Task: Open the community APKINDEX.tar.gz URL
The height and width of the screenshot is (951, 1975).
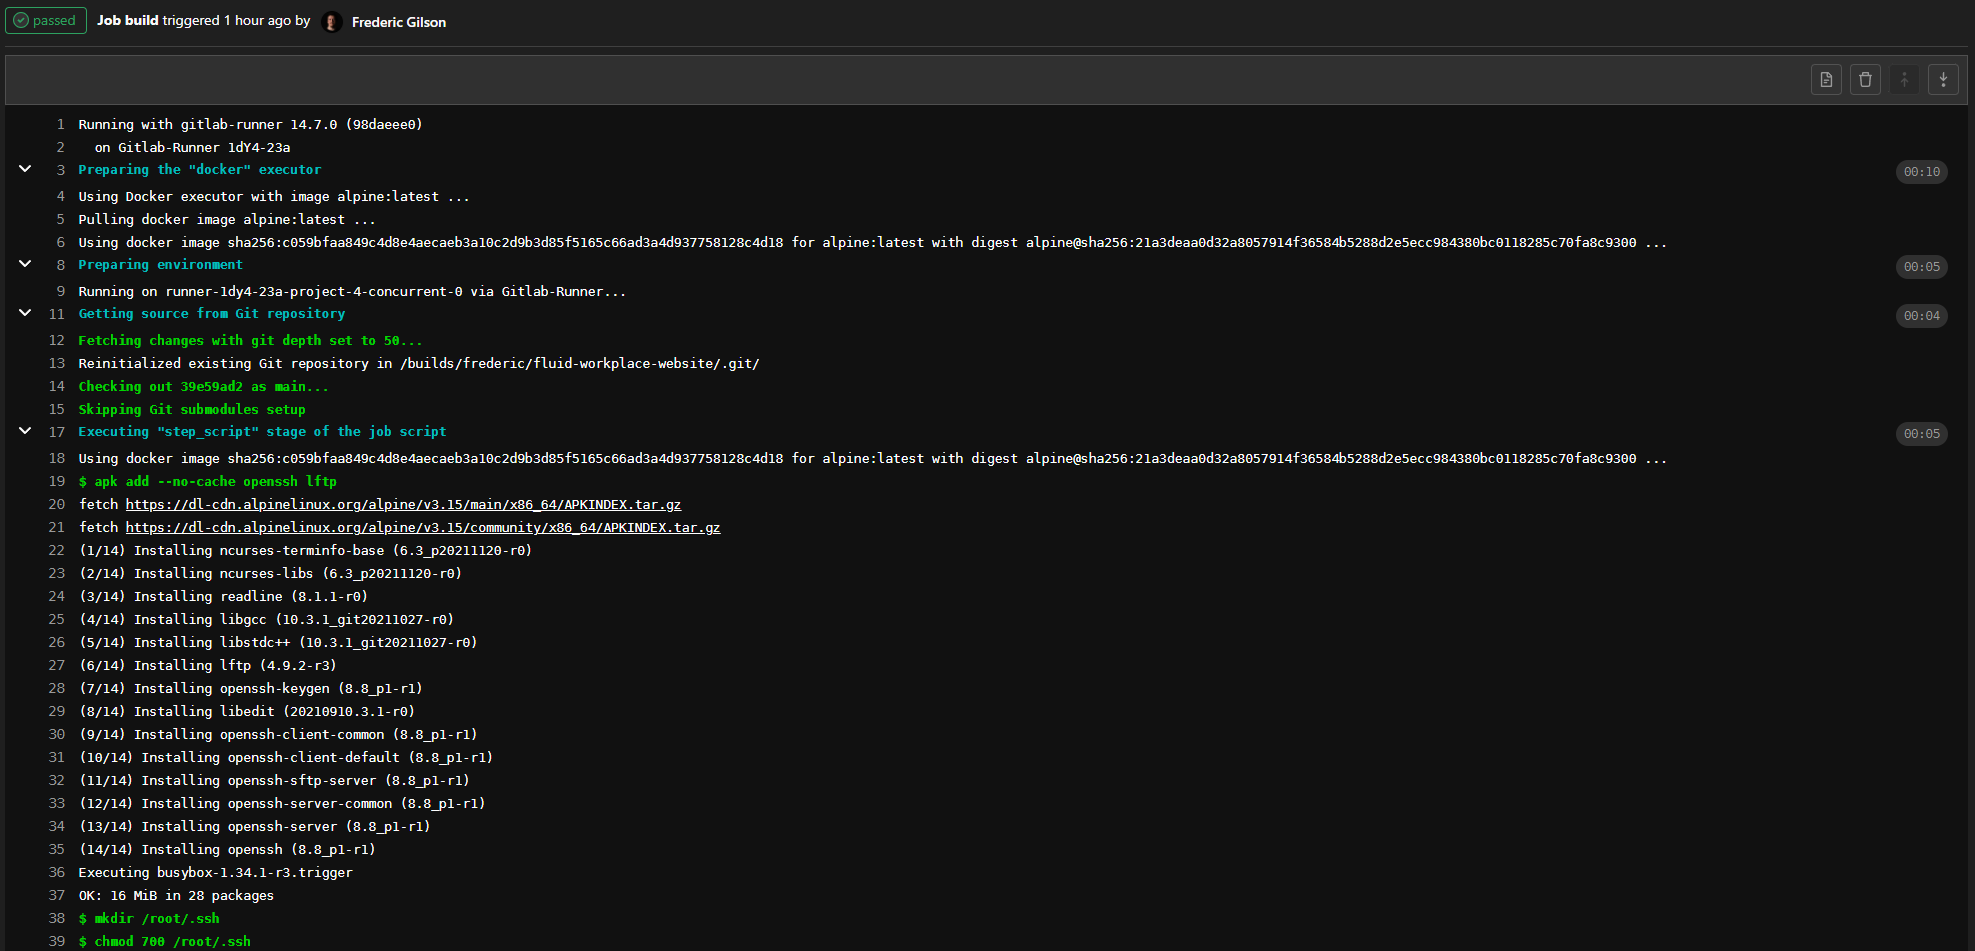Action: (x=422, y=528)
